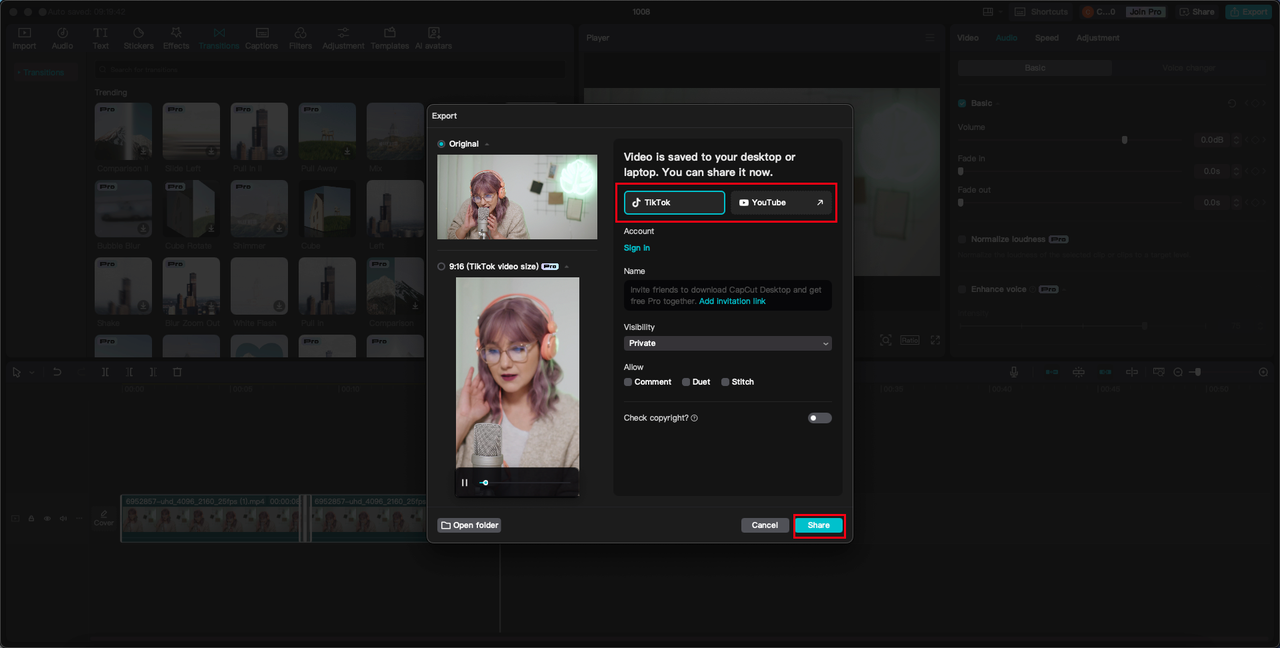
Task: Enable the Stitch checkbox
Action: 725,382
